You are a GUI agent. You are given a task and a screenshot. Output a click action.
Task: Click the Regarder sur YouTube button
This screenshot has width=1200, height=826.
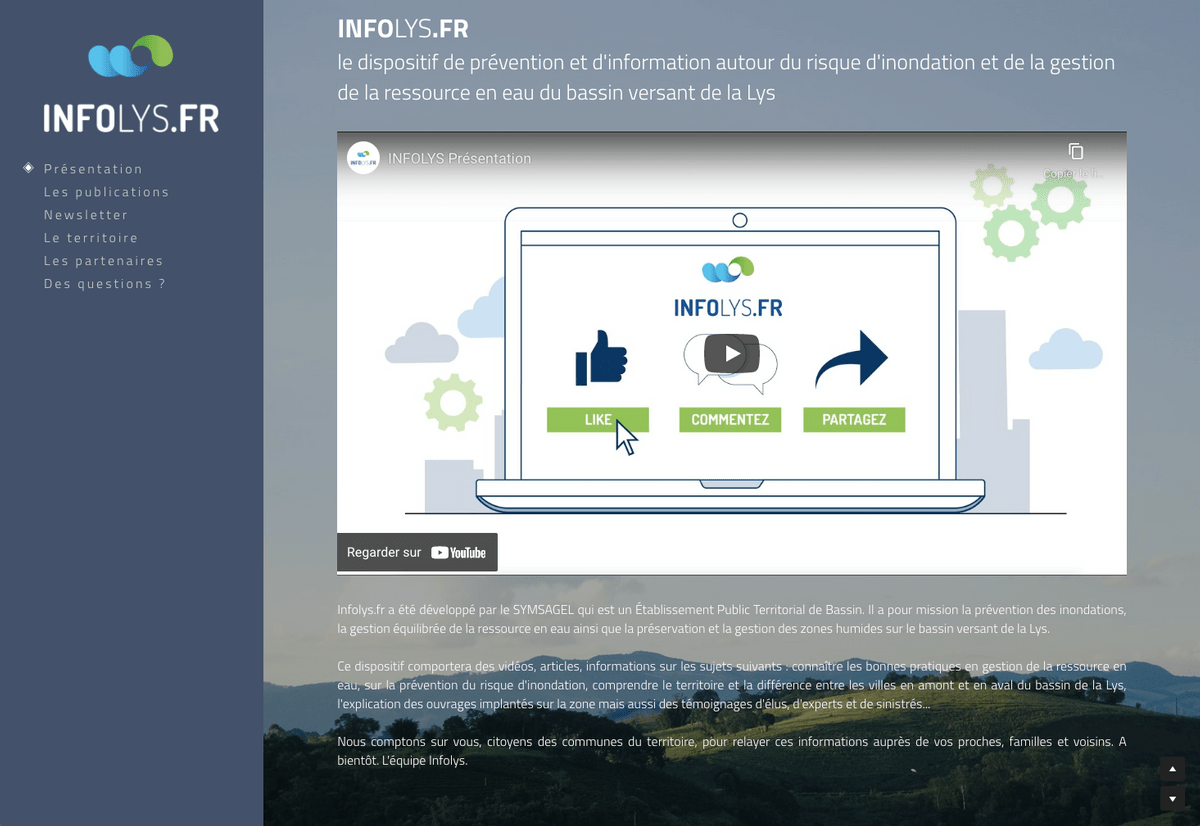[x=417, y=552]
